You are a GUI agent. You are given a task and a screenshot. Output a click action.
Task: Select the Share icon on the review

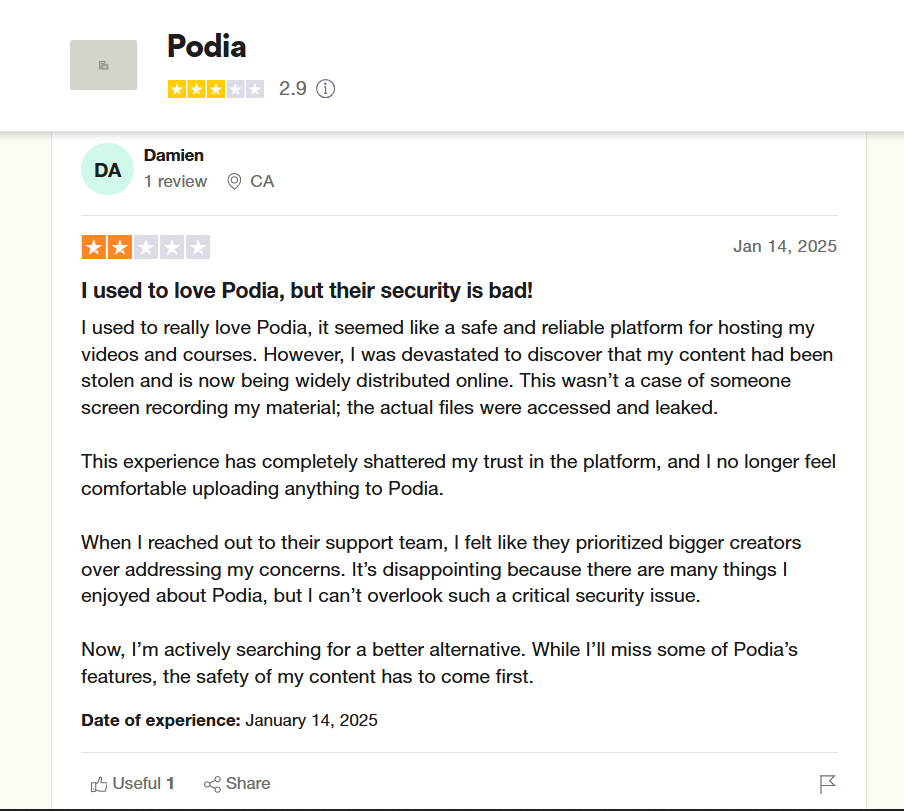(x=211, y=783)
